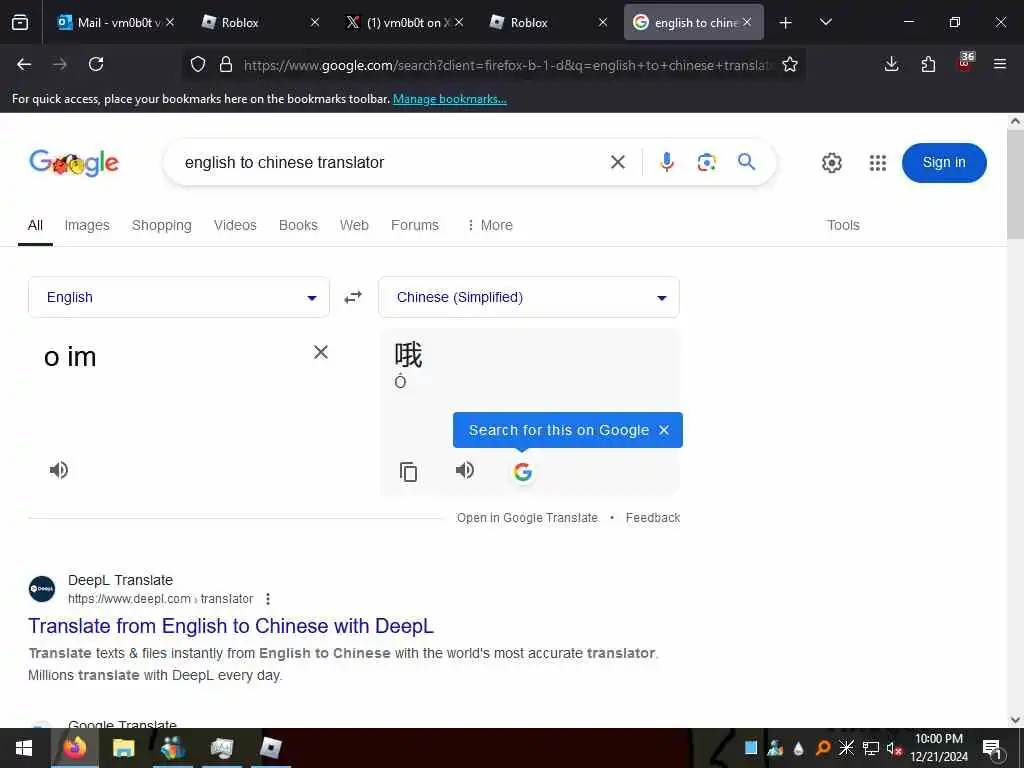Click the red extension badge showing 36

pos(965,61)
